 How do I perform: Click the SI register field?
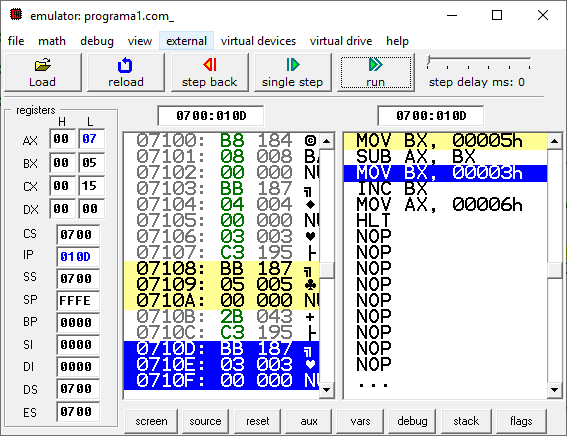pyautogui.click(x=78, y=345)
